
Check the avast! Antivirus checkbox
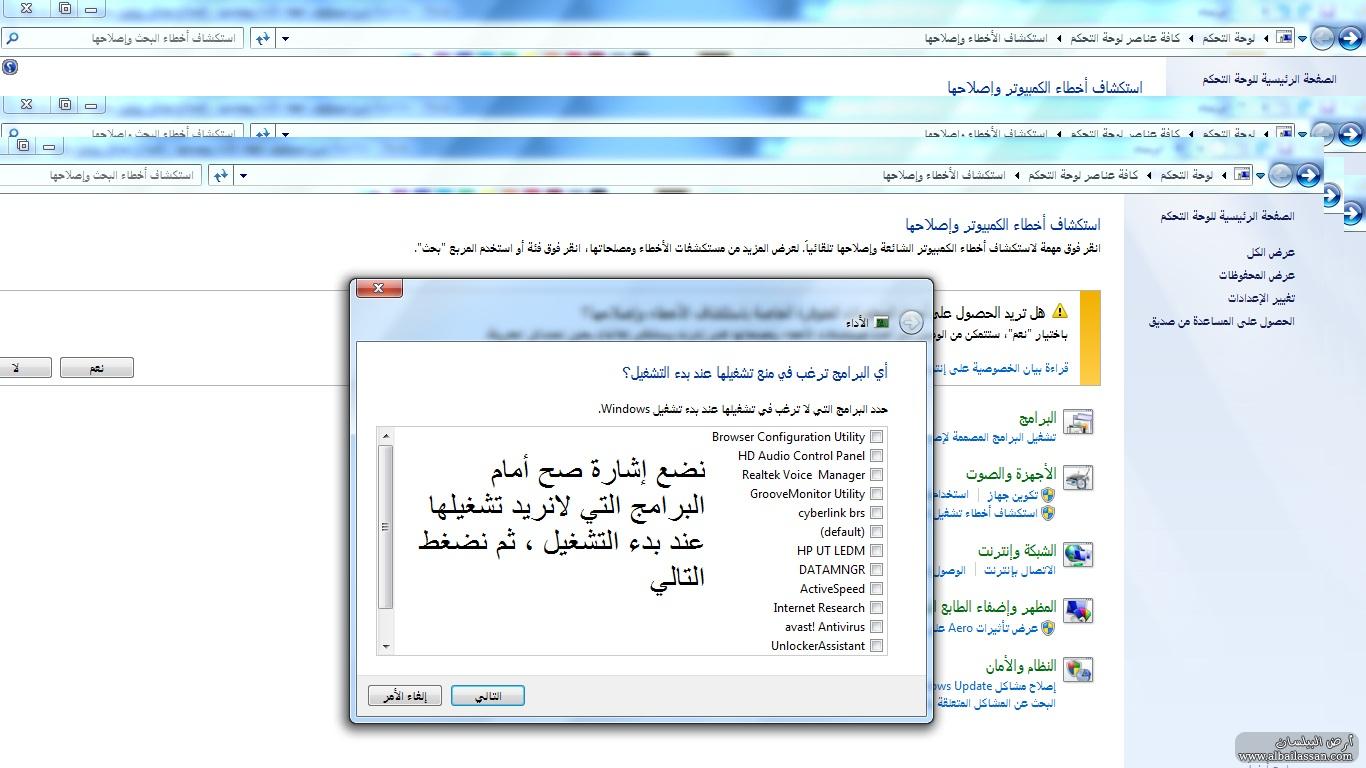(x=876, y=627)
